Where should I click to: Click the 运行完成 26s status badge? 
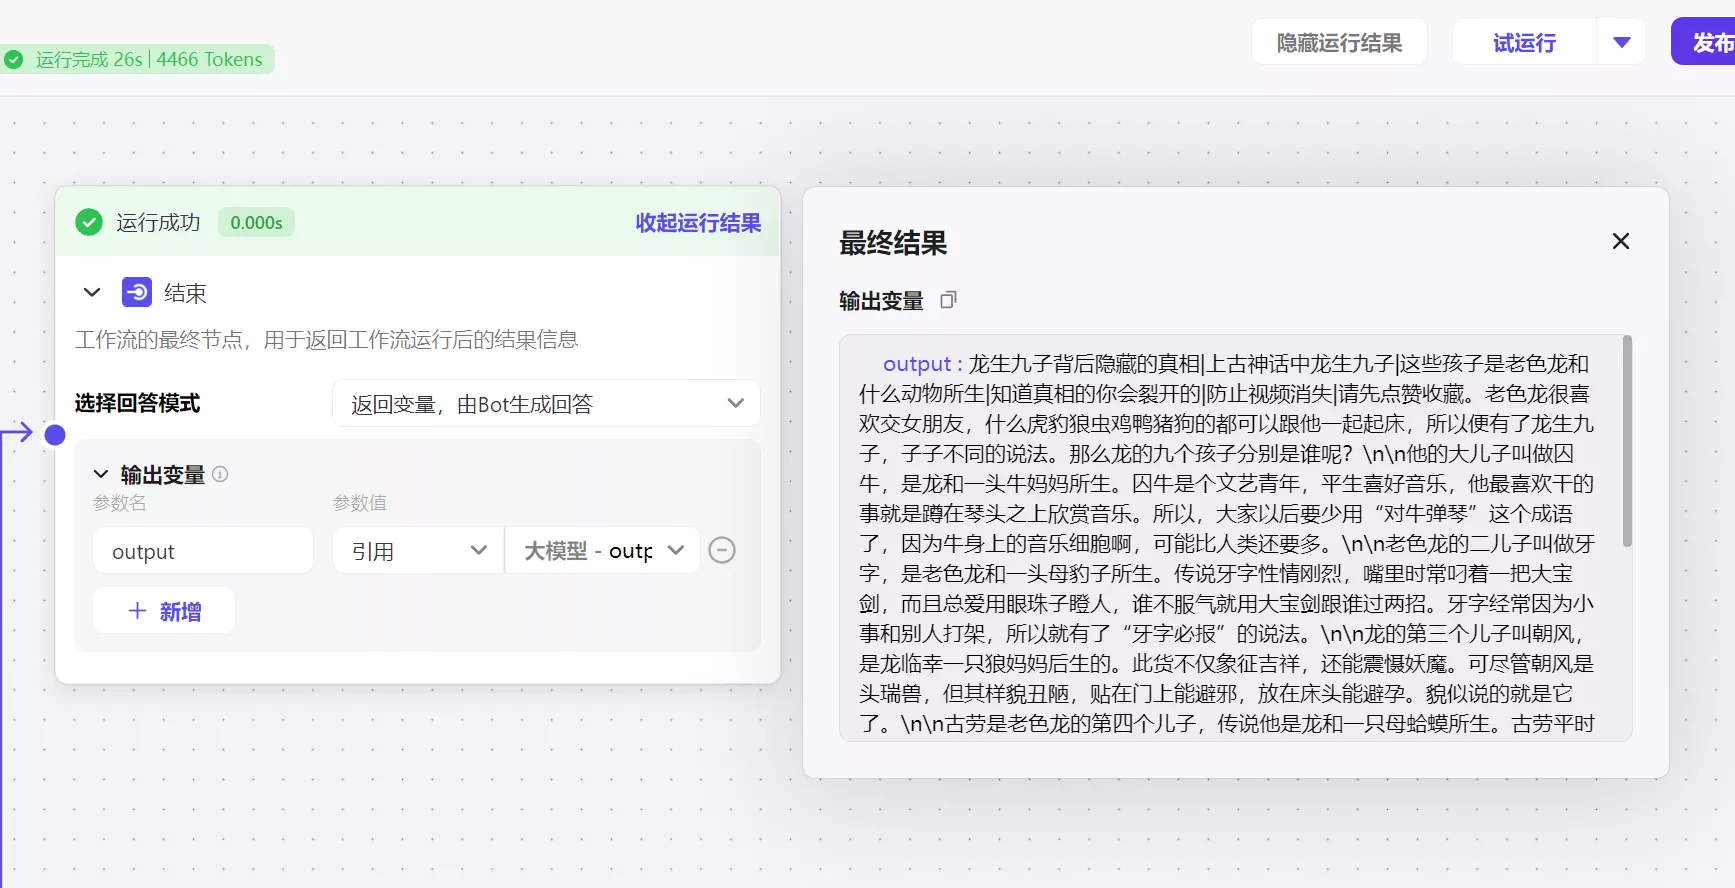point(137,59)
